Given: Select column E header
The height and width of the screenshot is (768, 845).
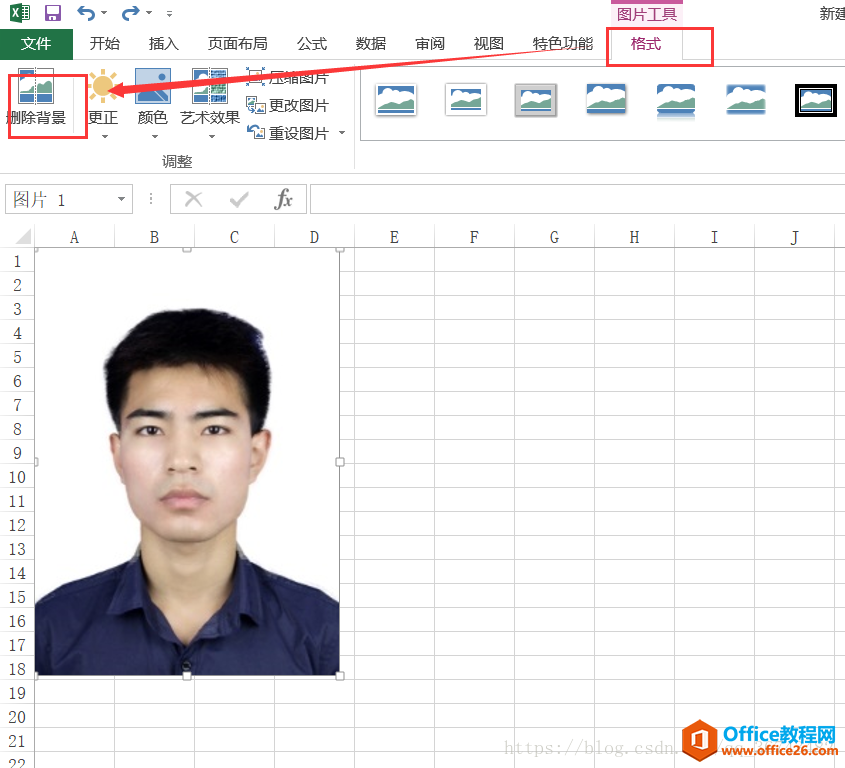Looking at the screenshot, I should pos(394,237).
